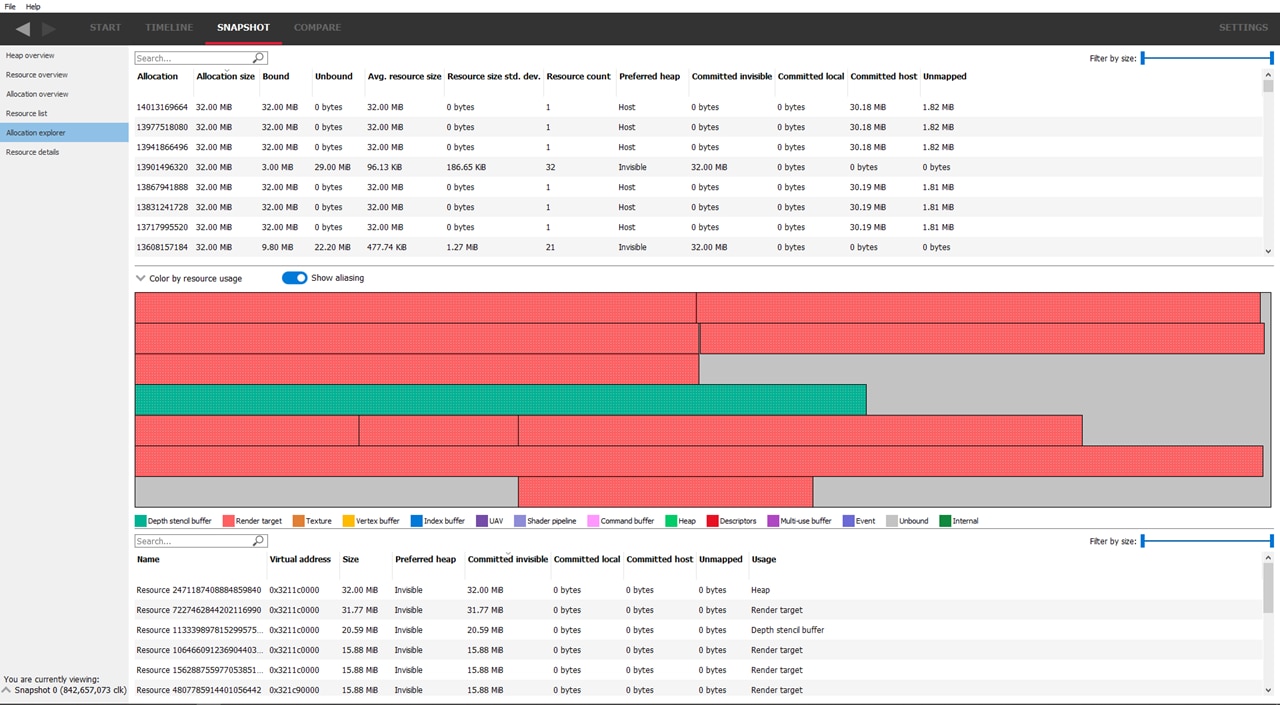
Task: Sort resources by Committed invisible column
Action: (x=507, y=560)
